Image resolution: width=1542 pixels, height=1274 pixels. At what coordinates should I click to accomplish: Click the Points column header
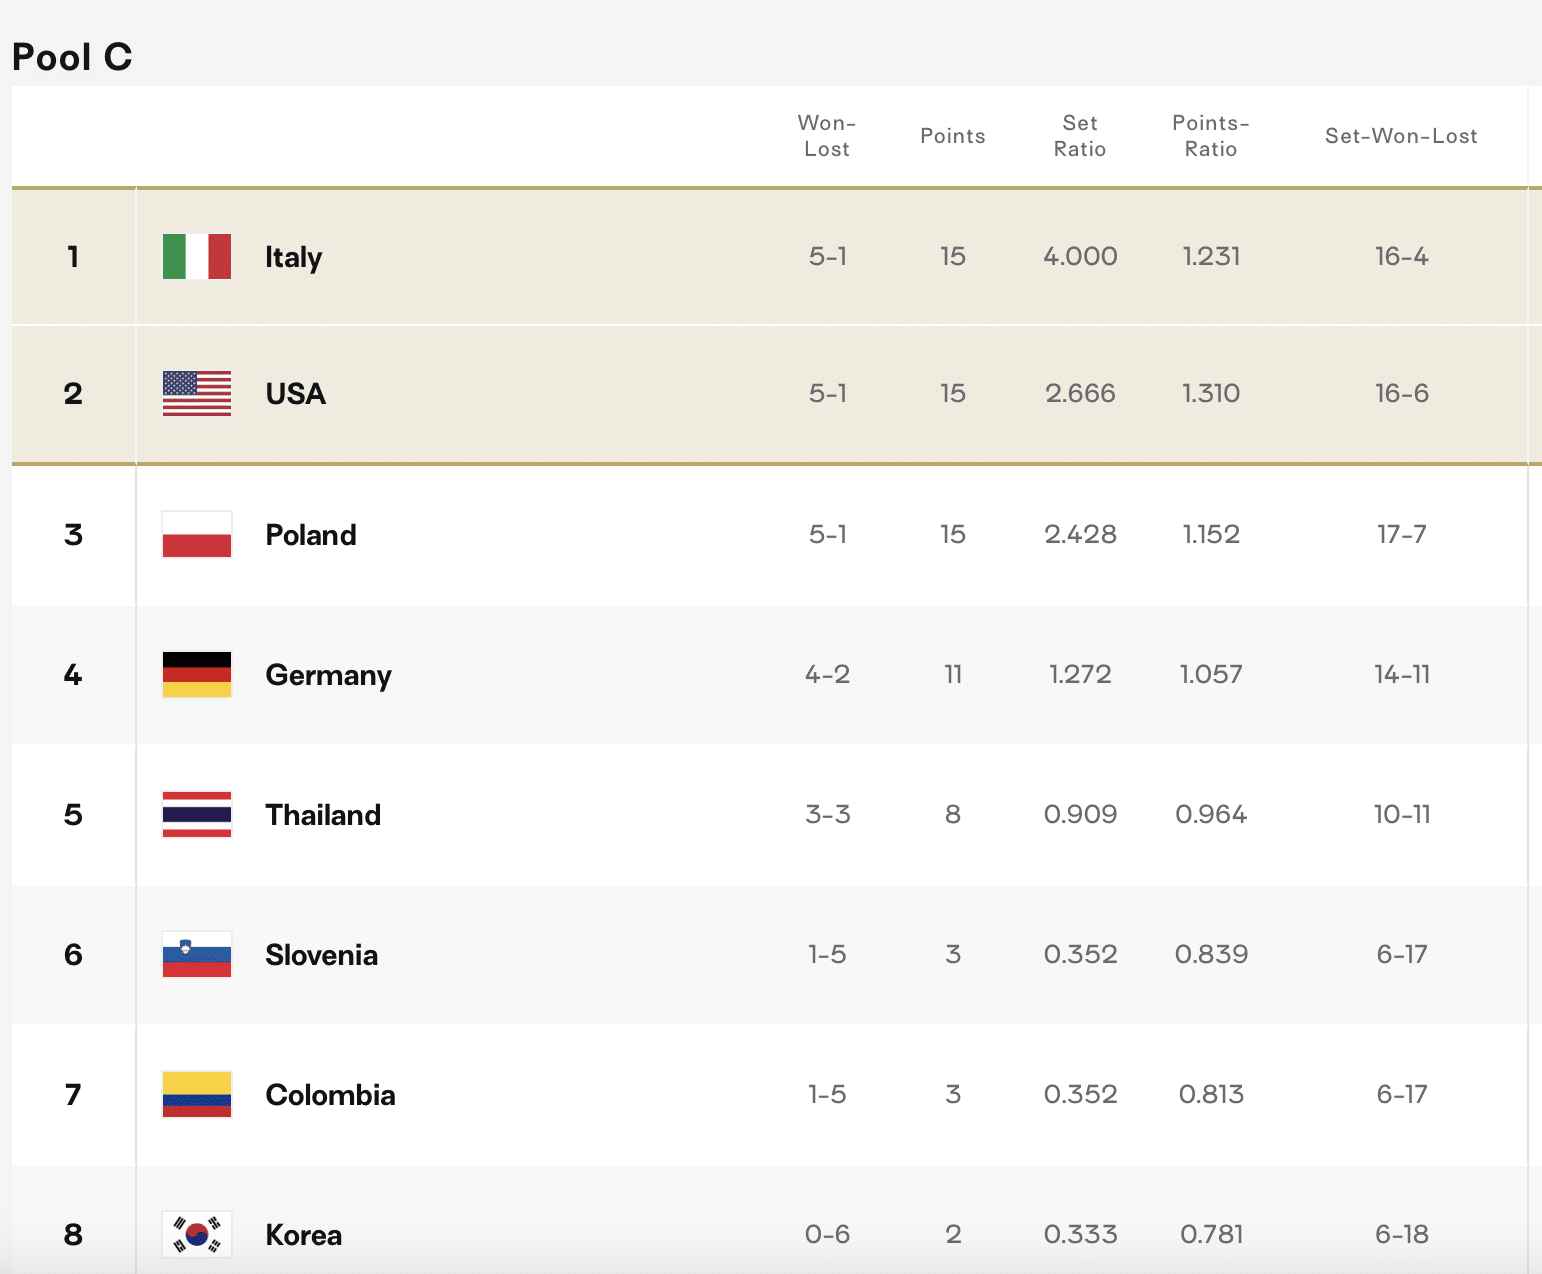pyautogui.click(x=952, y=136)
